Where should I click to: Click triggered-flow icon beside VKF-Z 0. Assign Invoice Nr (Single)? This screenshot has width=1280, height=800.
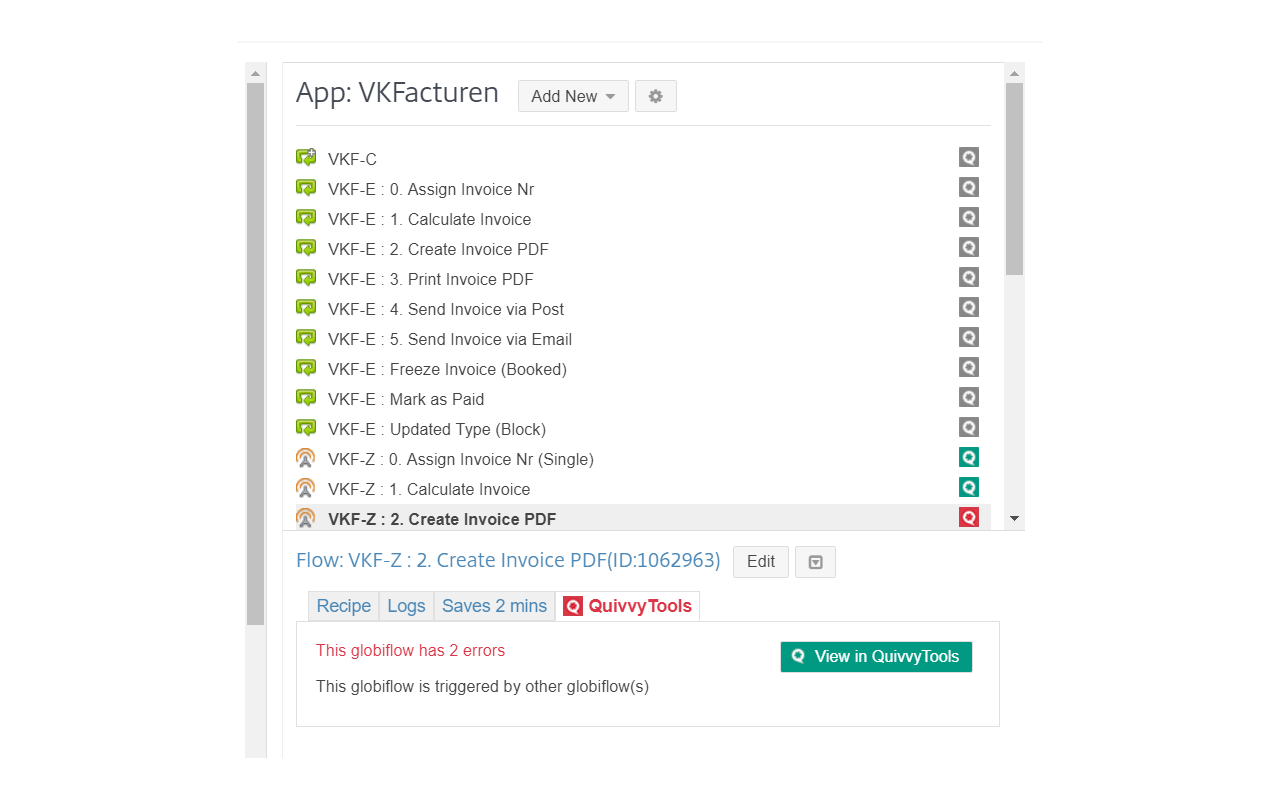pos(306,458)
